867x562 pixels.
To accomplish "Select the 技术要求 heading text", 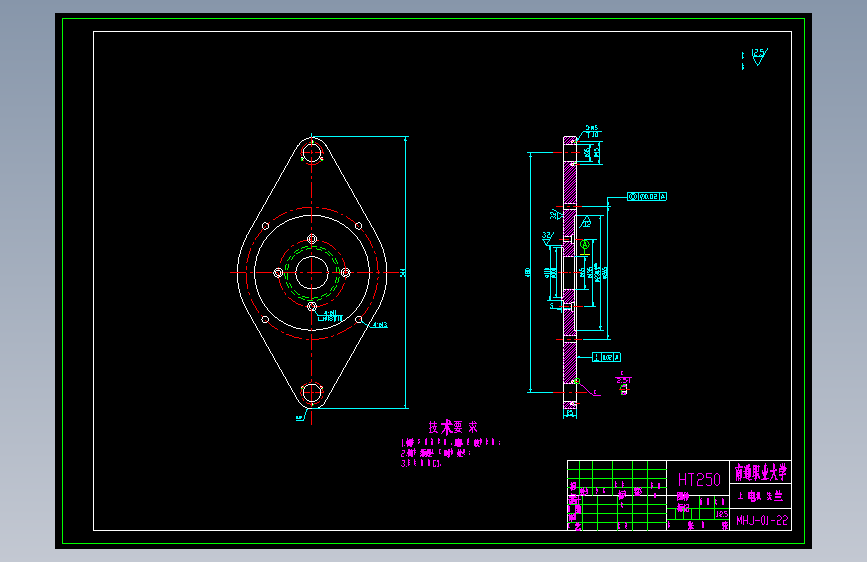I will [453, 427].
